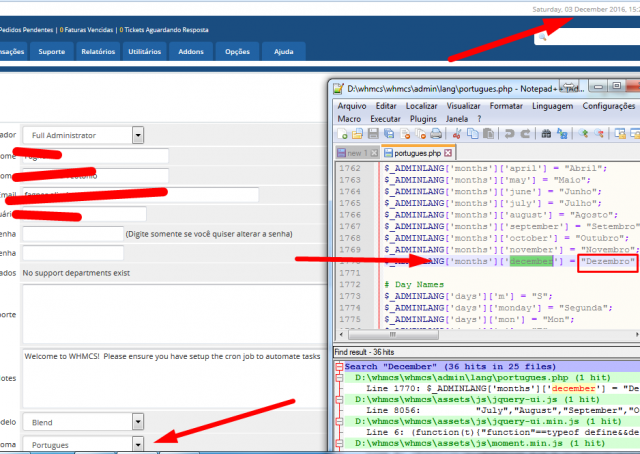Open the Plugins menu
The height and width of the screenshot is (454, 640).
coord(423,119)
